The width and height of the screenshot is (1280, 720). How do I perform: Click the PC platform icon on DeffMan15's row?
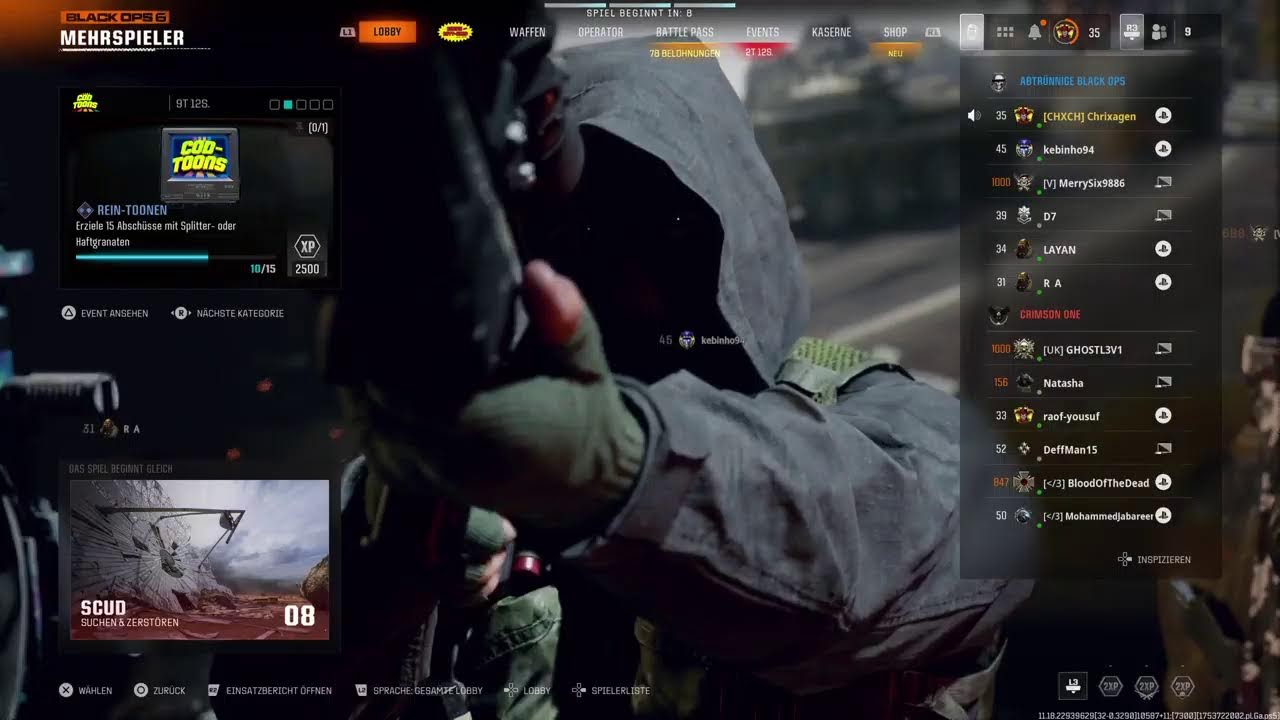(1163, 449)
